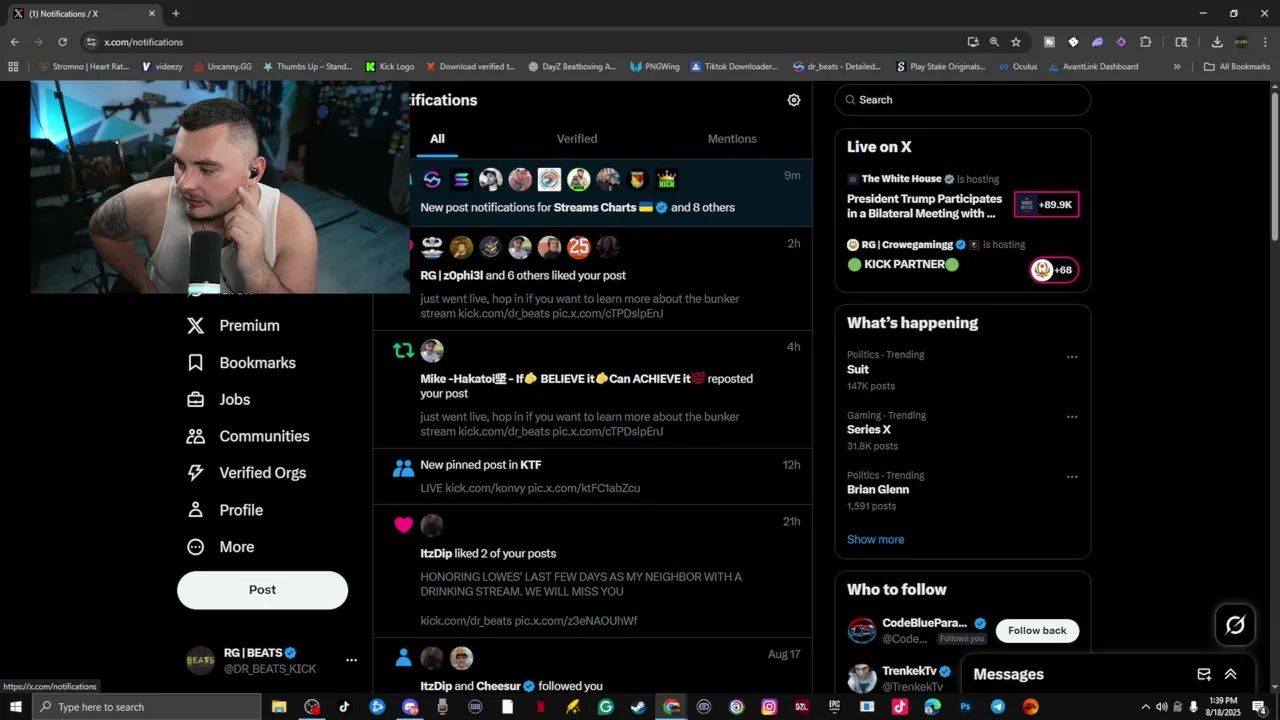This screenshot has height=720, width=1280.
Task: Show hidden system tray icons
Action: (x=1145, y=707)
